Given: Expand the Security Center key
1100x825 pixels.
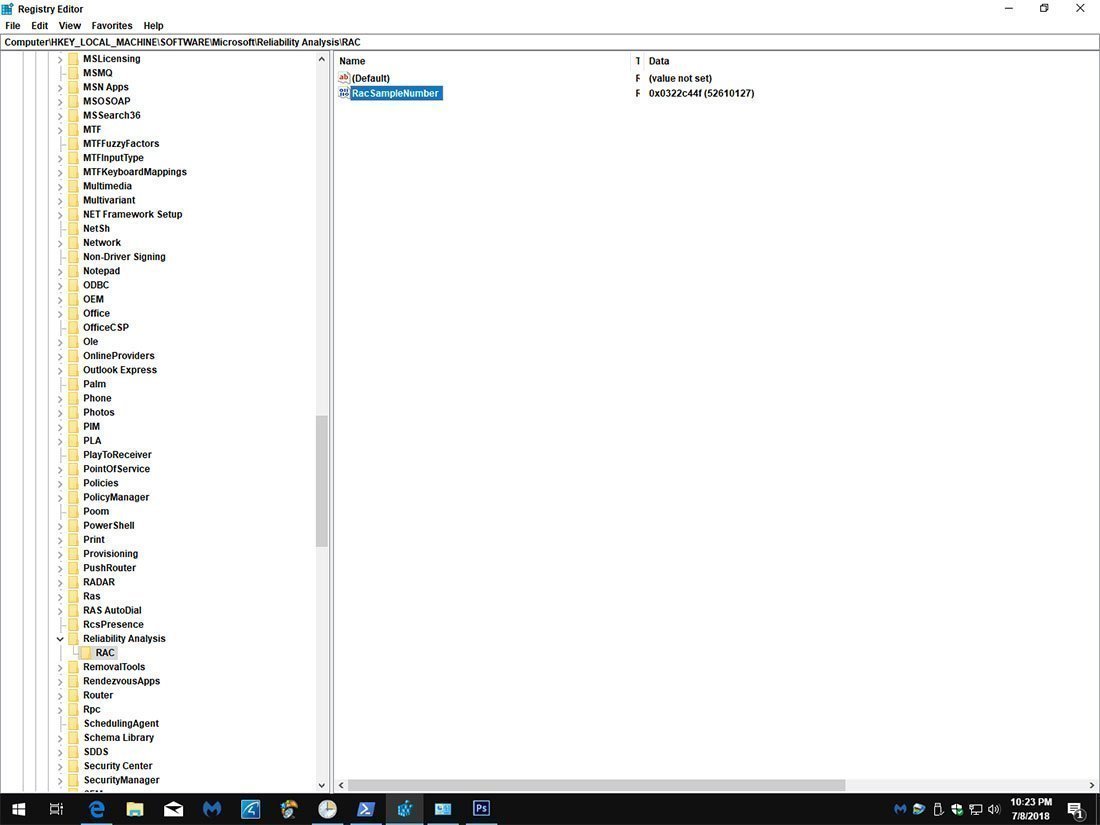Looking at the screenshot, I should click(60, 766).
